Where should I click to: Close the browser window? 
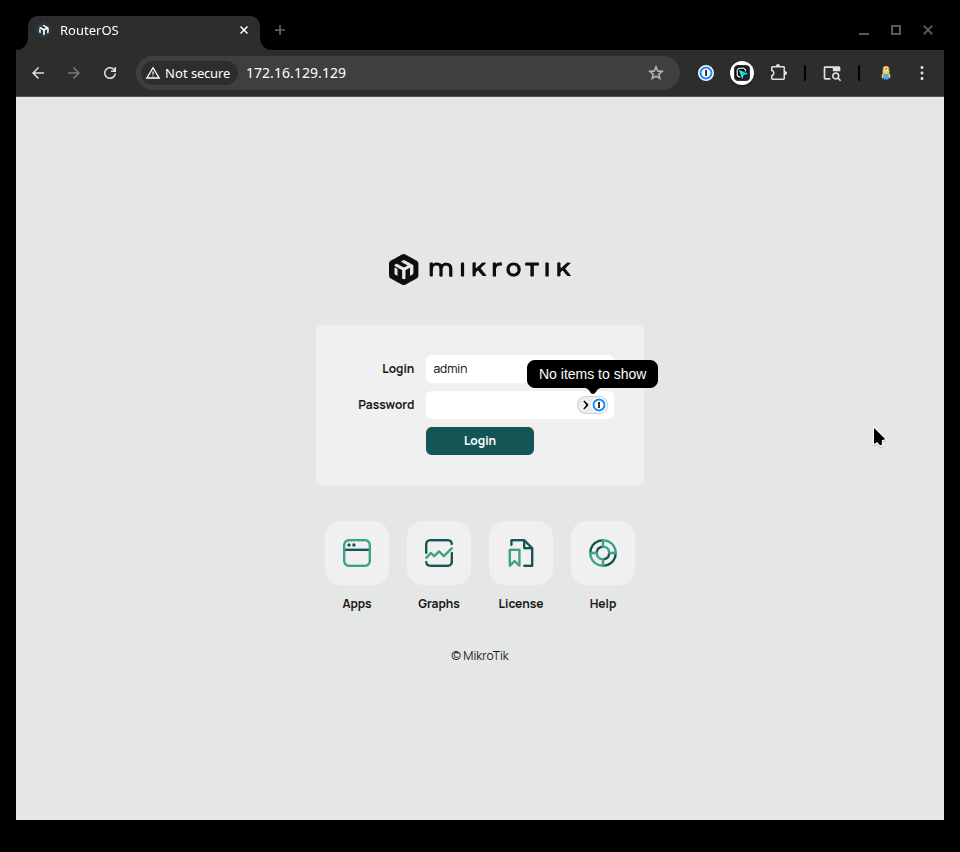click(928, 31)
